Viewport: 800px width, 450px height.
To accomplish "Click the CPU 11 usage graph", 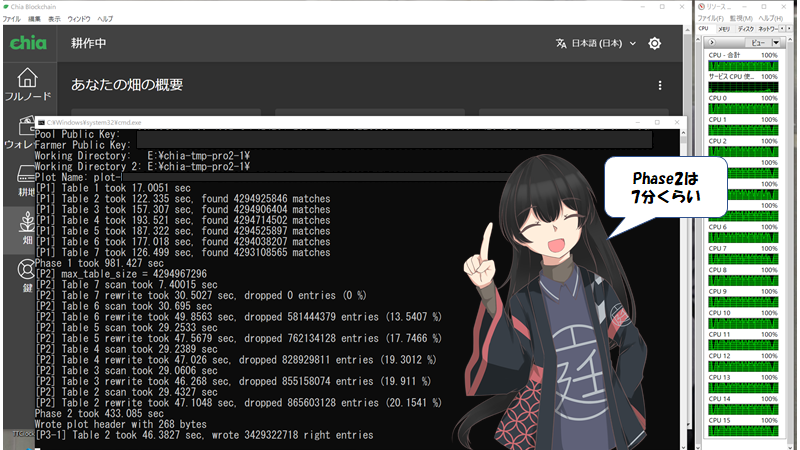I will click(x=743, y=345).
